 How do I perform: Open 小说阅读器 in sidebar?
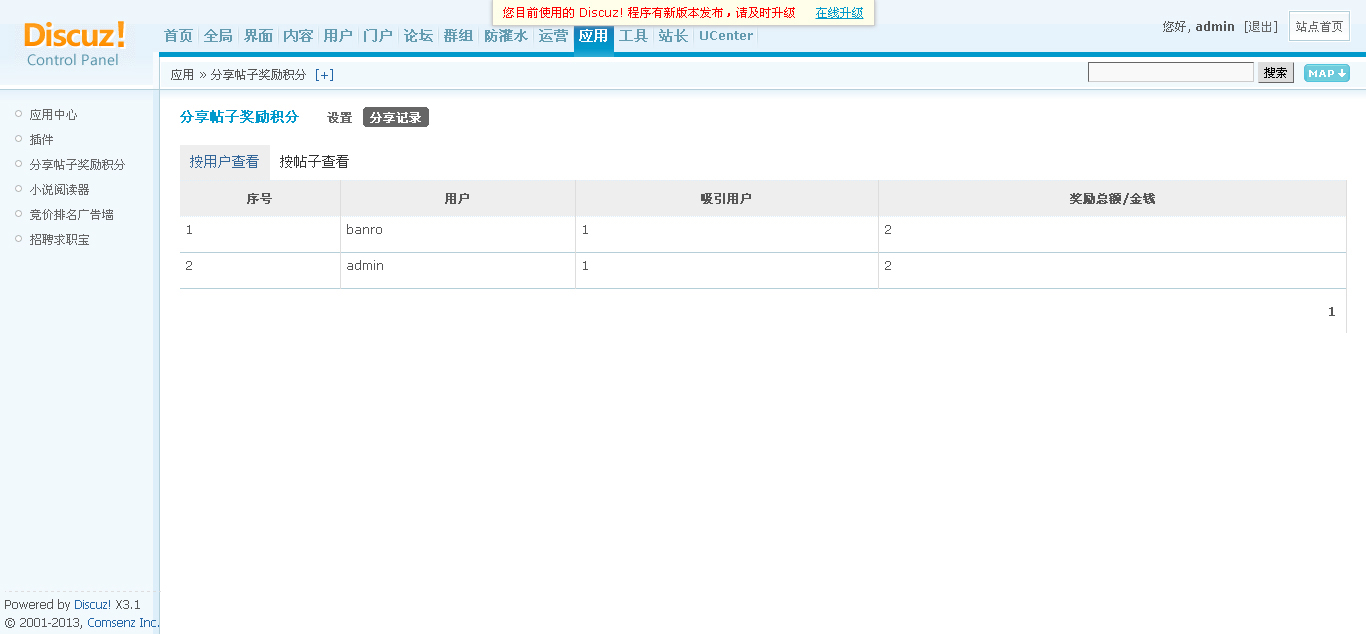pos(59,190)
